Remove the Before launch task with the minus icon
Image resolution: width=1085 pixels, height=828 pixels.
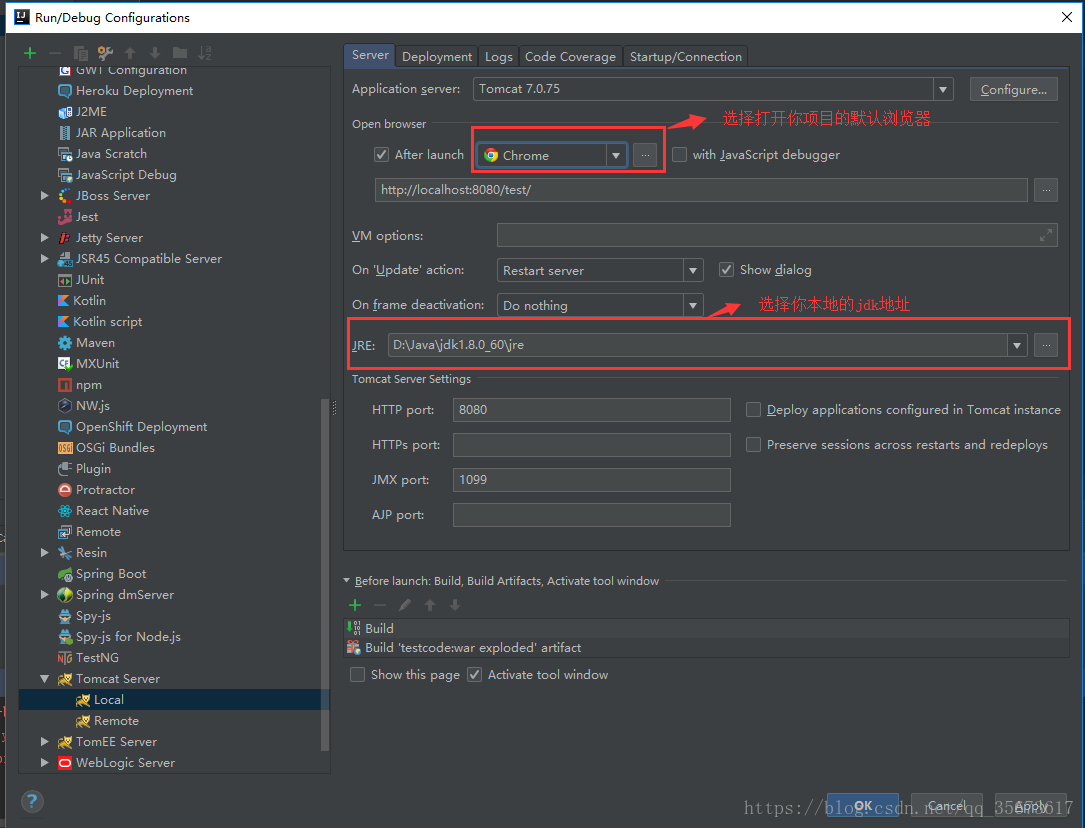(x=380, y=605)
